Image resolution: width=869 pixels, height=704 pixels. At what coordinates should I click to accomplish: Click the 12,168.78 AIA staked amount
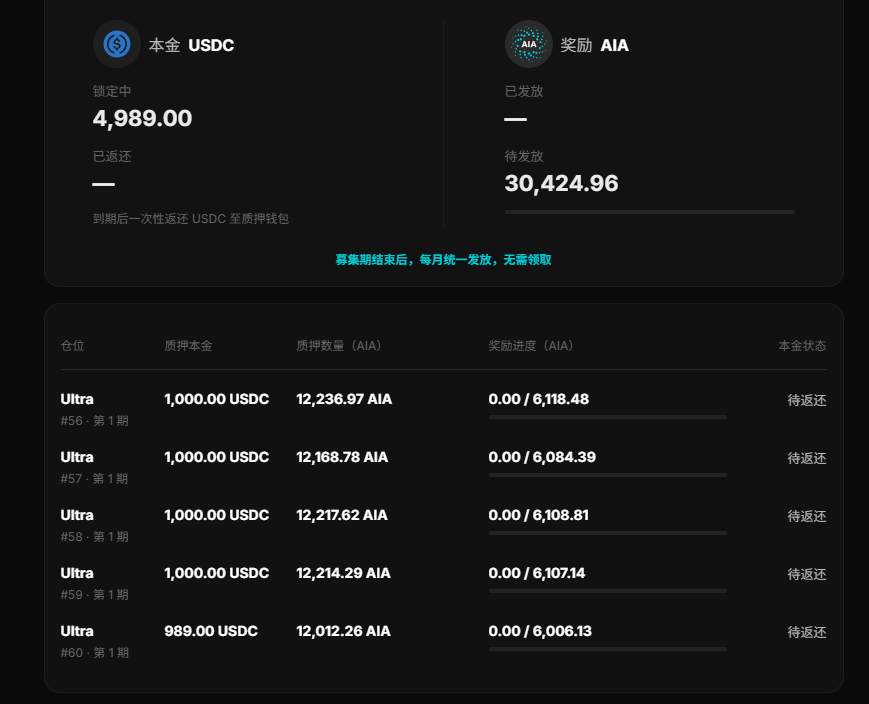(342, 457)
